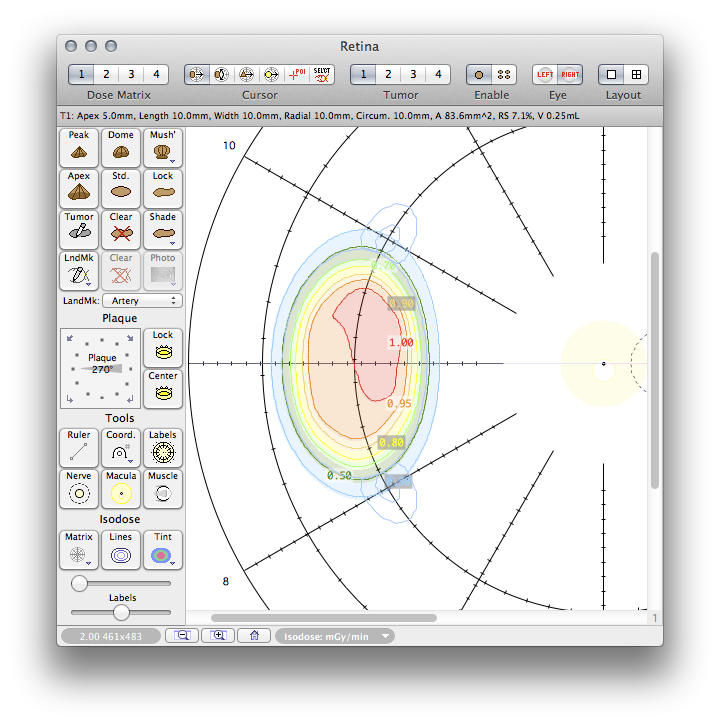The image size is (720, 725).
Task: Toggle isodose Tint shading
Action: [x=163, y=550]
